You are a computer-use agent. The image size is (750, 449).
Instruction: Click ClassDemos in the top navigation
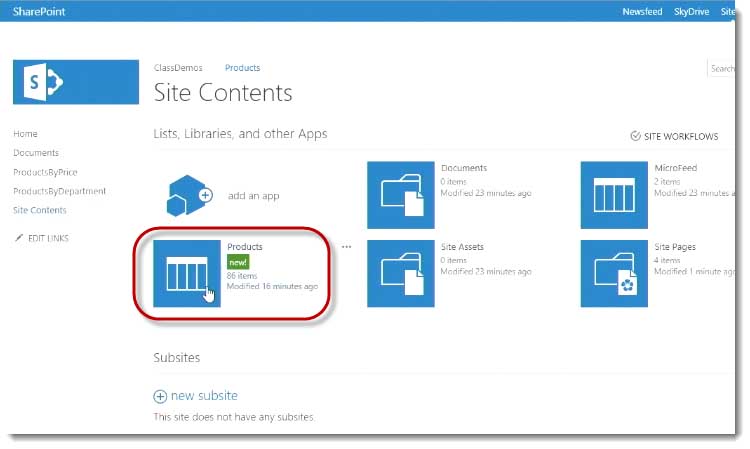(178, 68)
